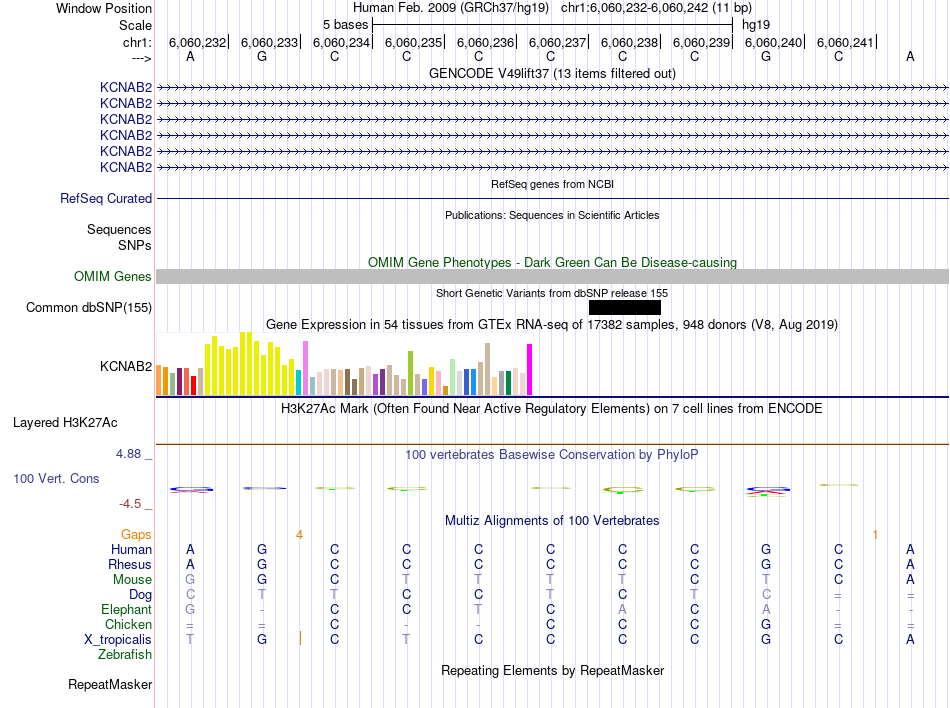Click the dark green bar in GTEx chart

point(508,383)
